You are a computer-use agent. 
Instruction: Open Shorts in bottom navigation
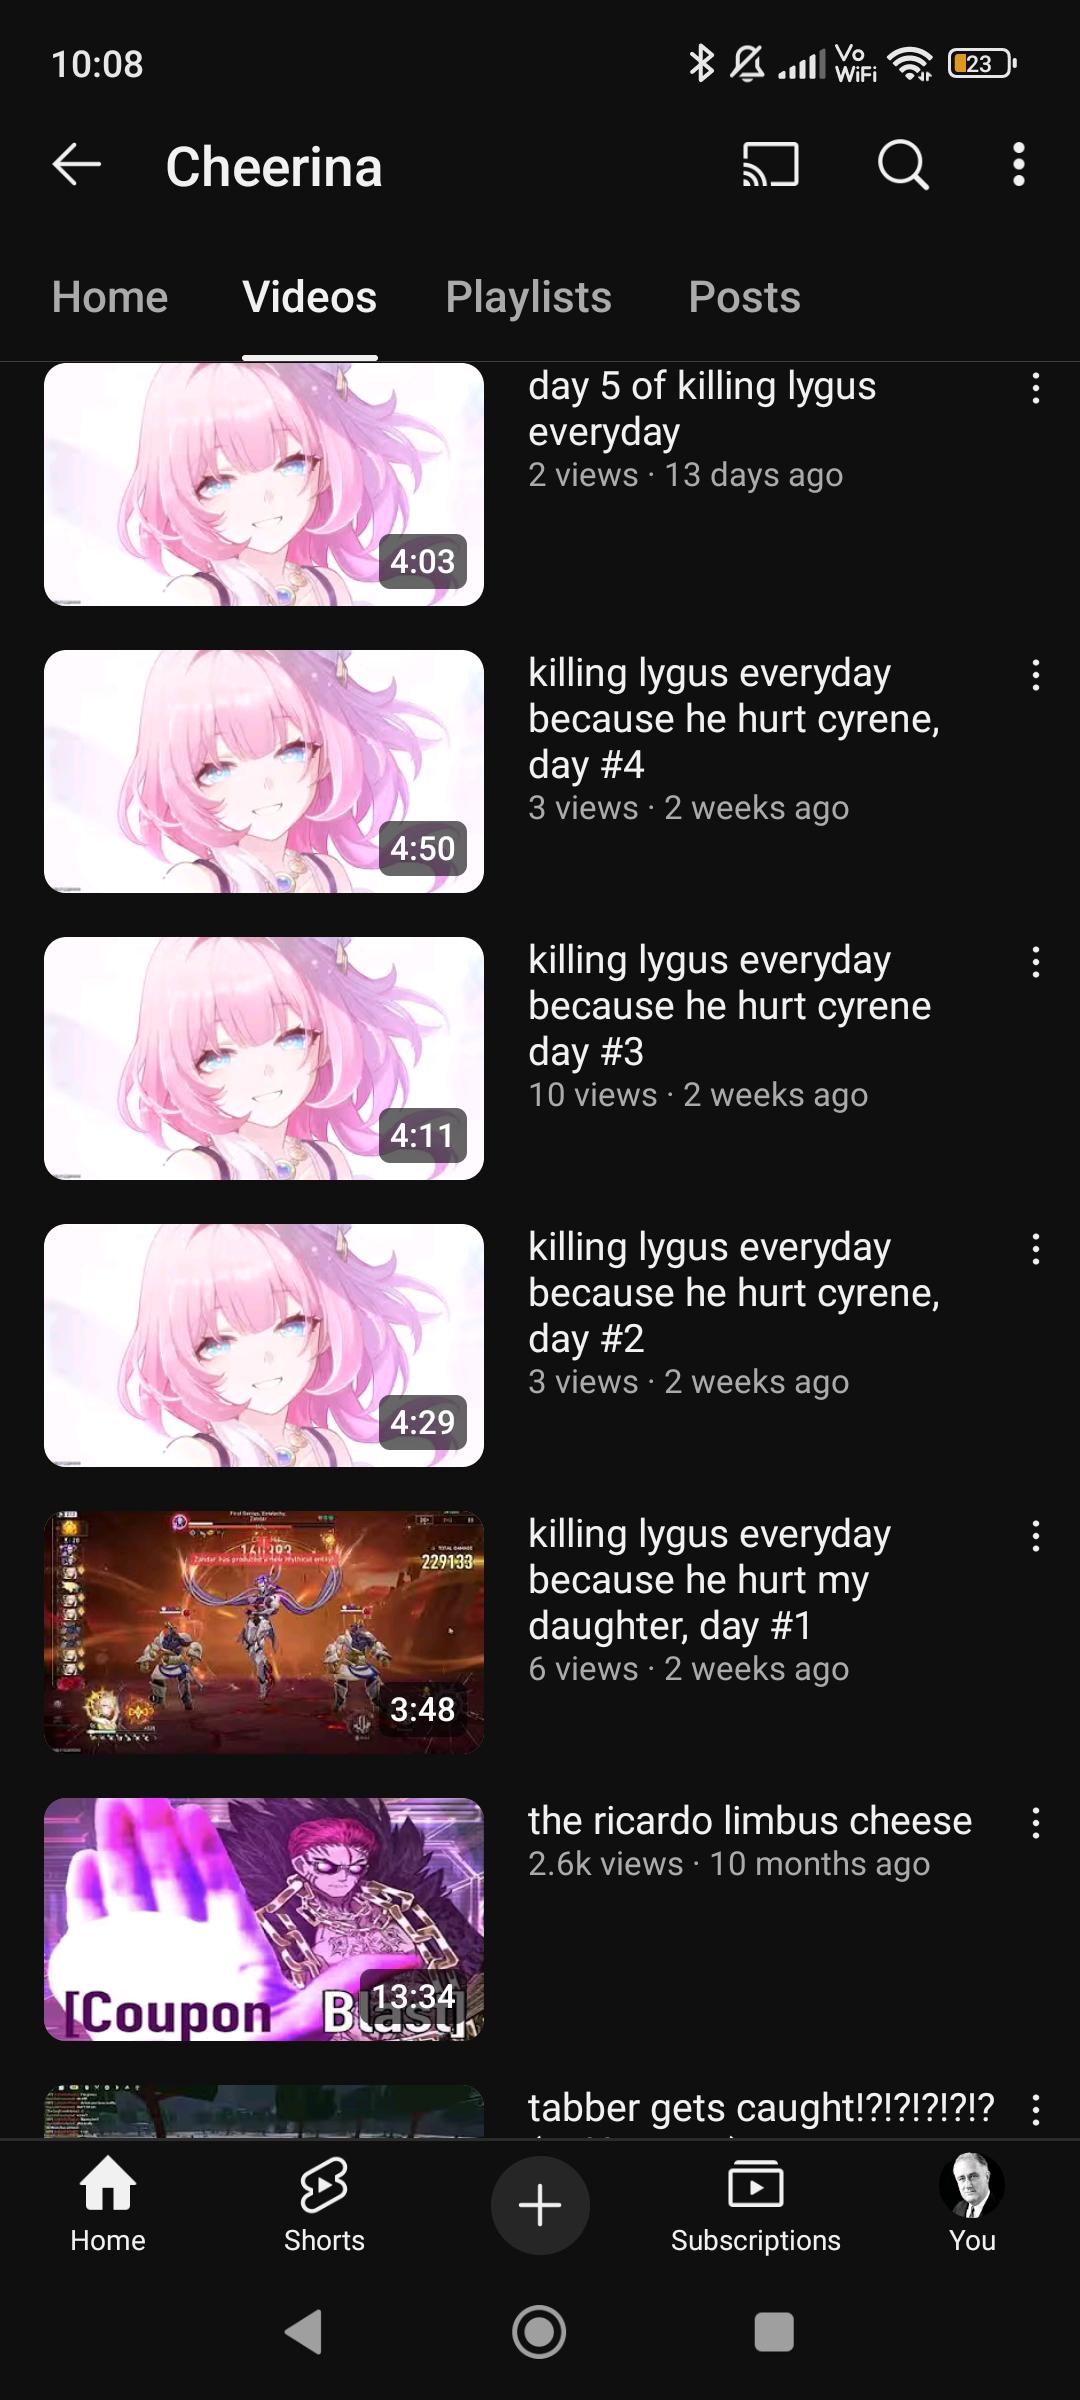[x=324, y=2205]
